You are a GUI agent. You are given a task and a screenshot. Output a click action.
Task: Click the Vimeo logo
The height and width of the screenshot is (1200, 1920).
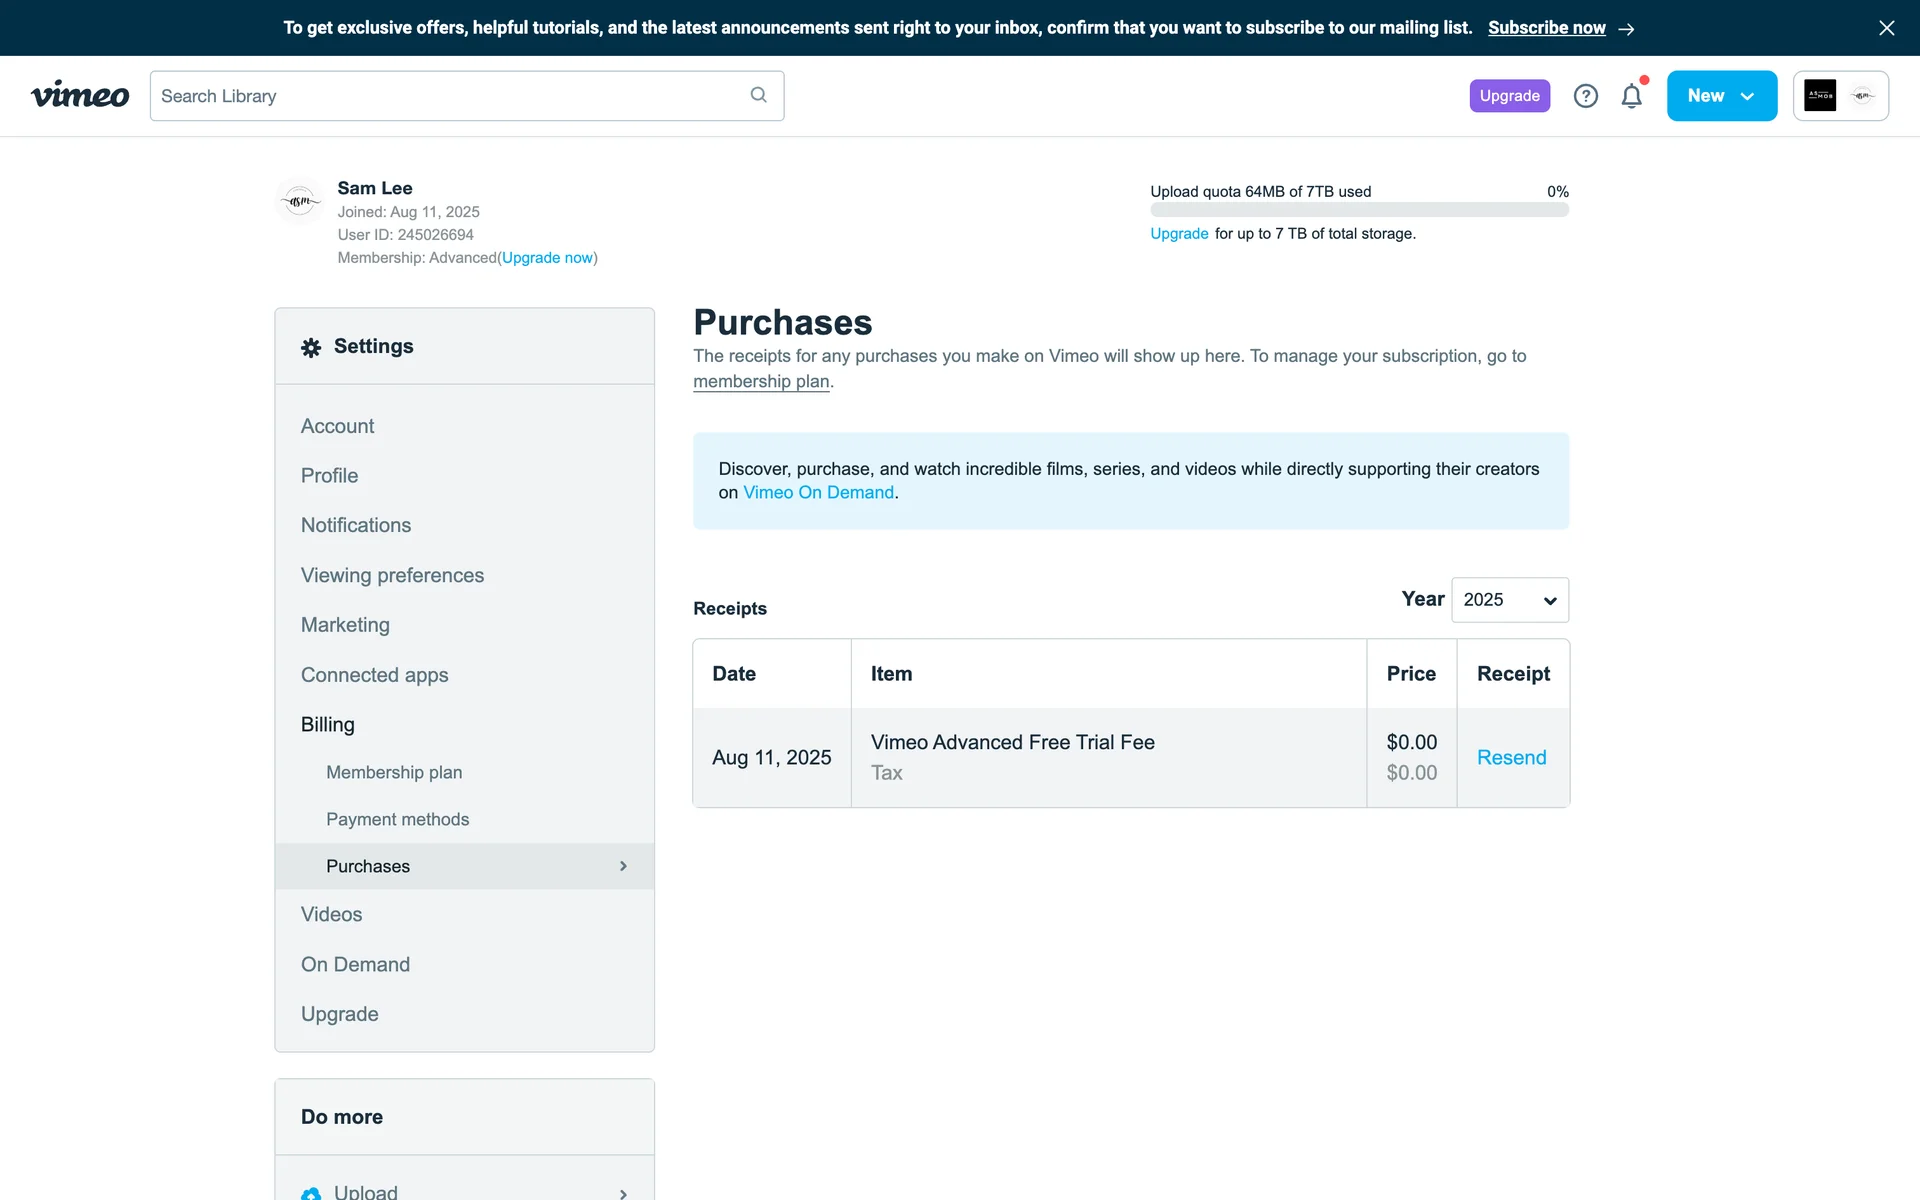click(x=80, y=95)
